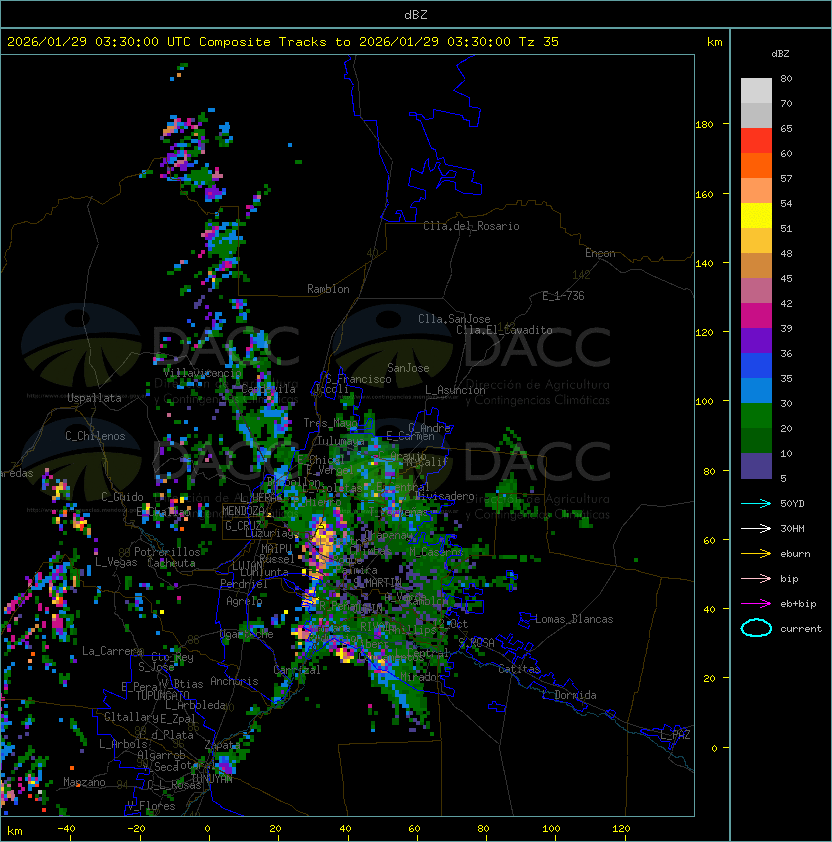Click the 'G_CRUZ' label
This screenshot has height=842, width=832.
[x=243, y=525]
